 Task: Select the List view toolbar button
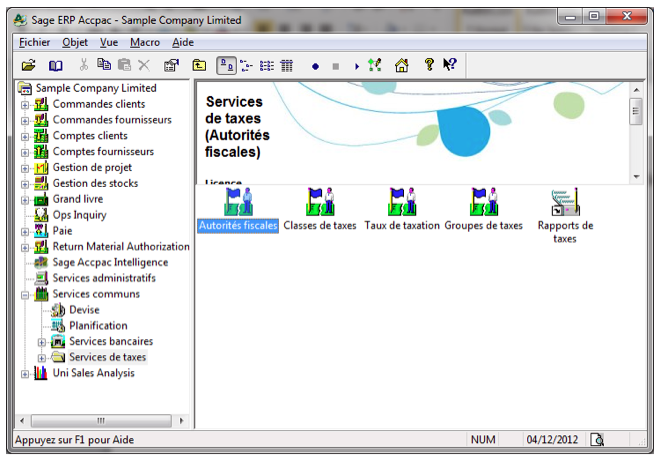click(x=267, y=66)
